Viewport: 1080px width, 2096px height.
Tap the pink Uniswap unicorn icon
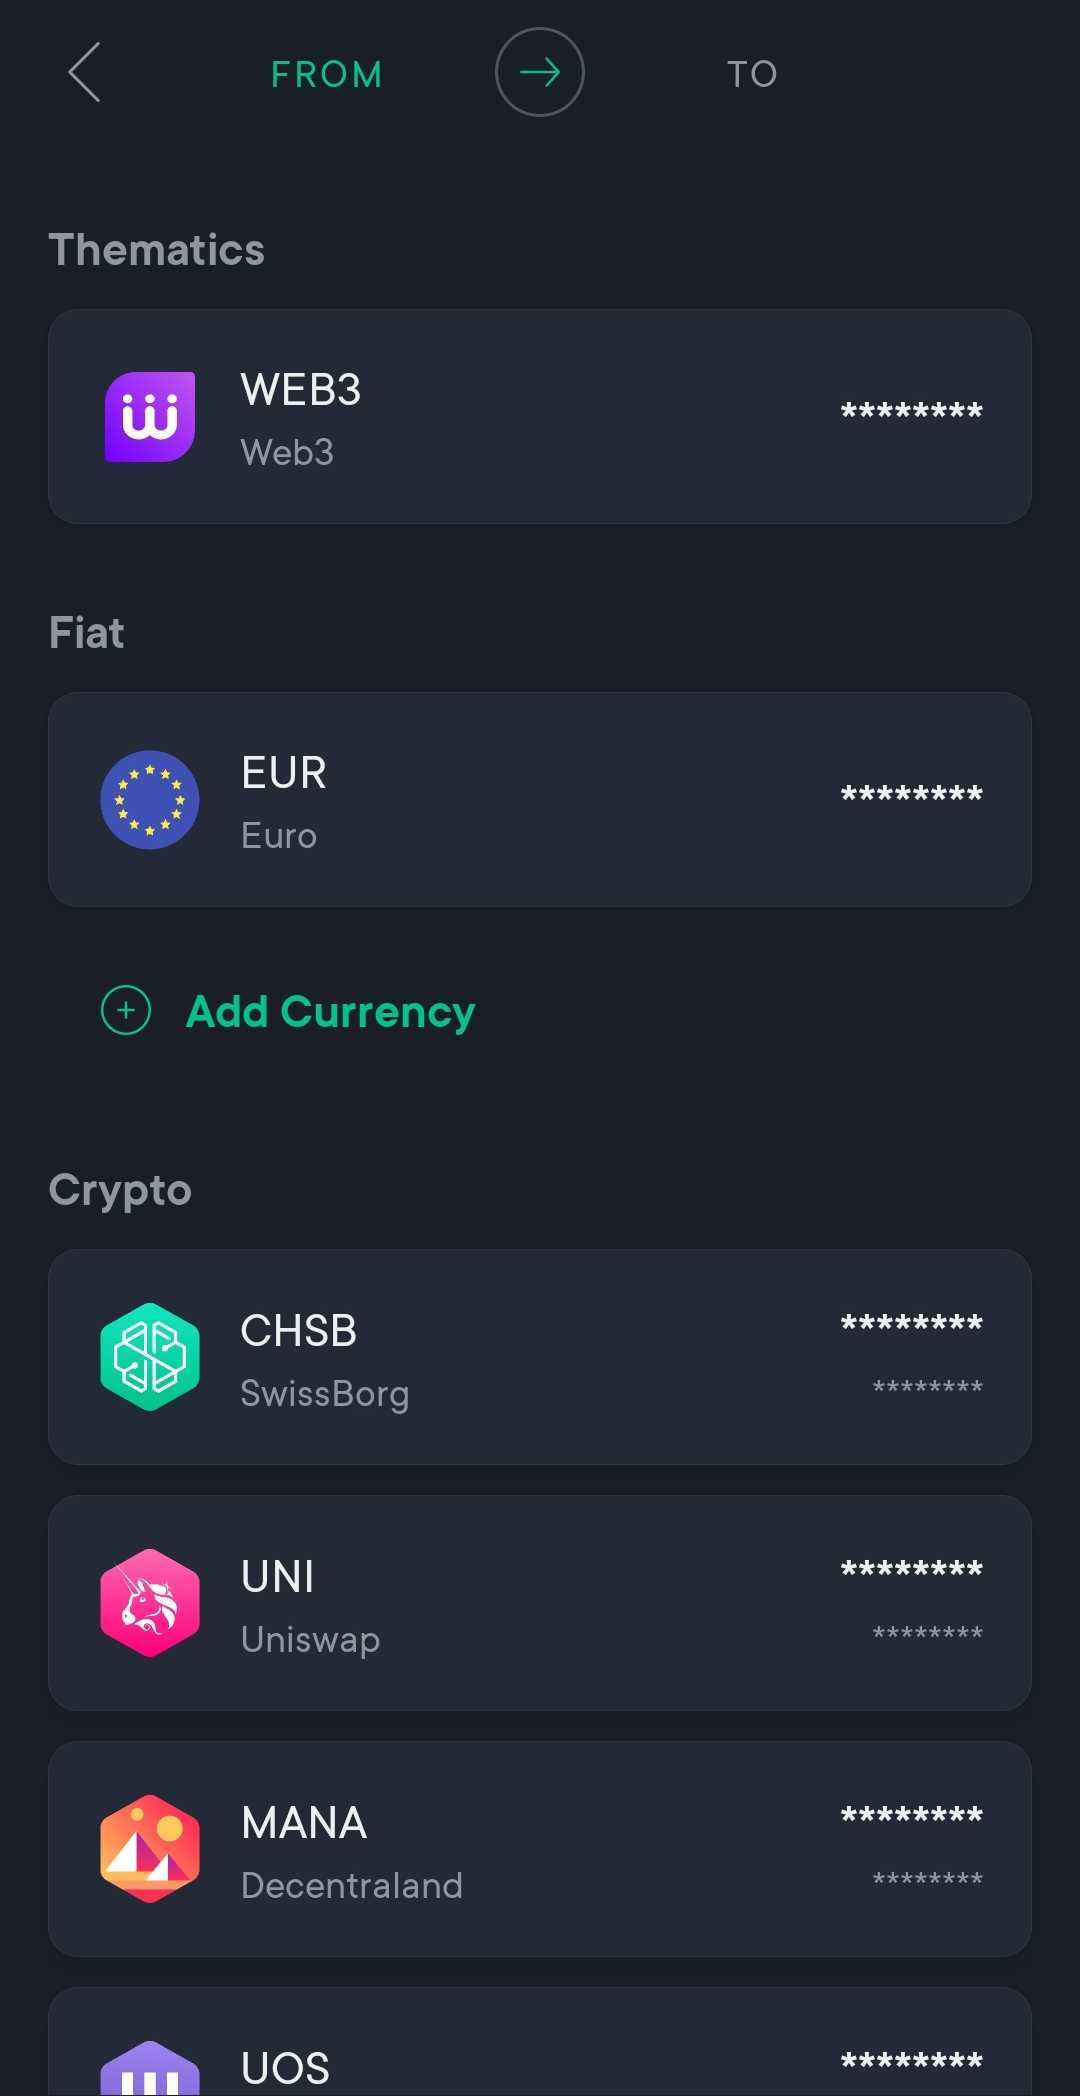[x=150, y=1603]
